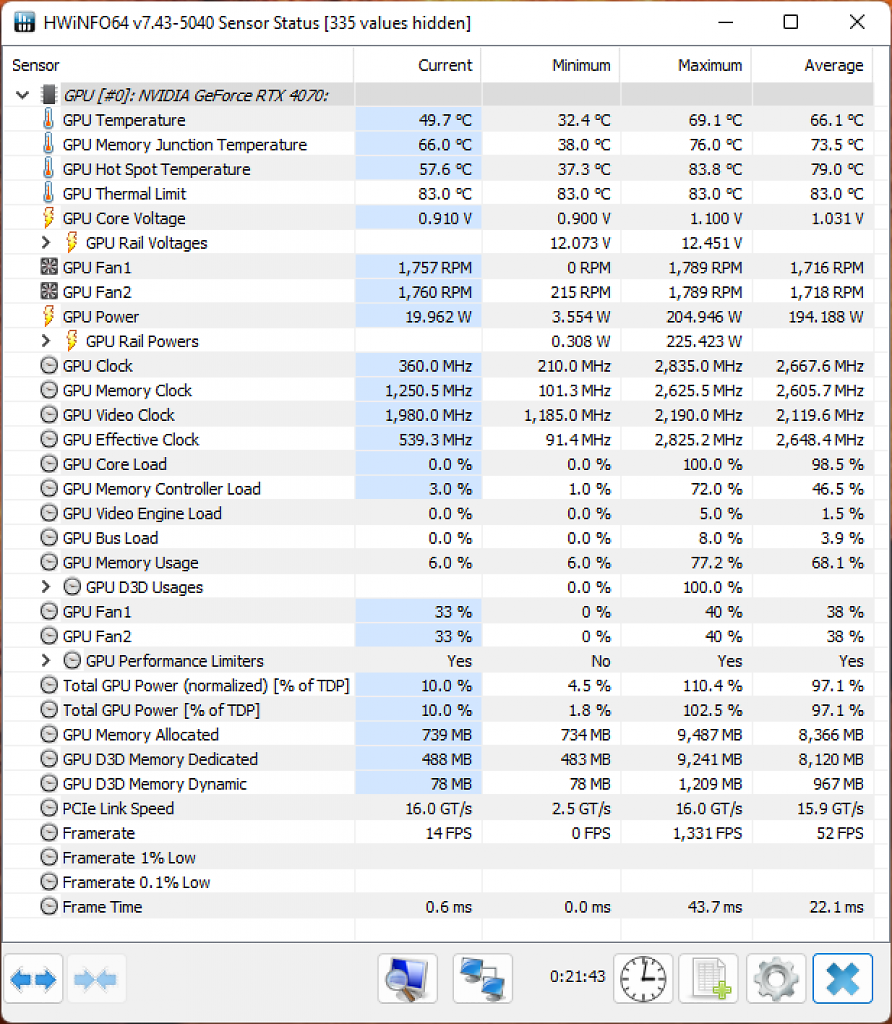The image size is (892, 1024).
Task: Open sensor summary monitor with magnifier icon
Action: [x=407, y=978]
